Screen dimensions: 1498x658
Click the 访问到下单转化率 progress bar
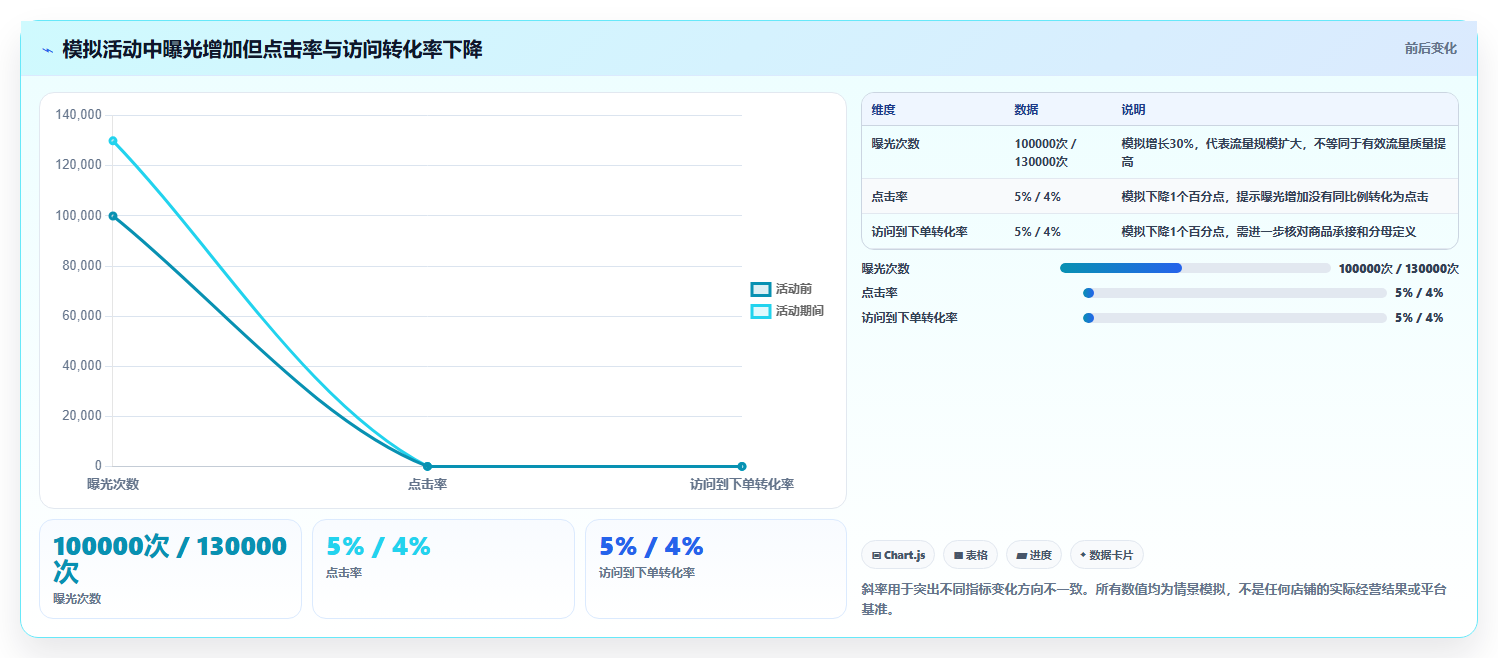pos(1235,317)
